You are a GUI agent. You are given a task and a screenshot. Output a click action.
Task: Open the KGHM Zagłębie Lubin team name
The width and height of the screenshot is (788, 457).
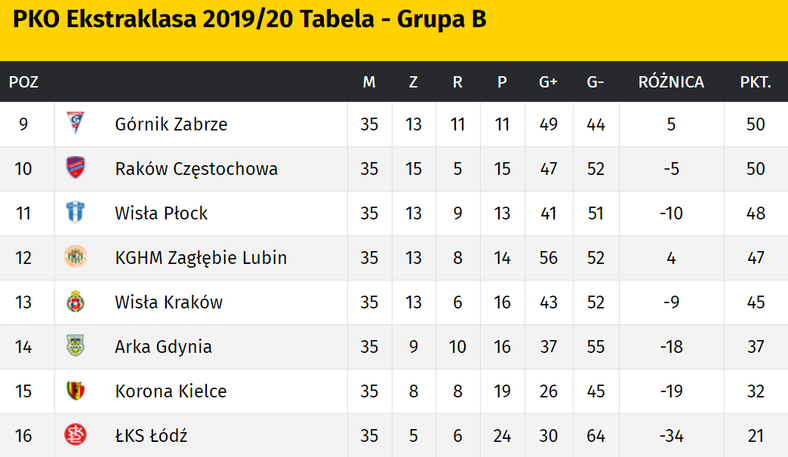click(201, 257)
